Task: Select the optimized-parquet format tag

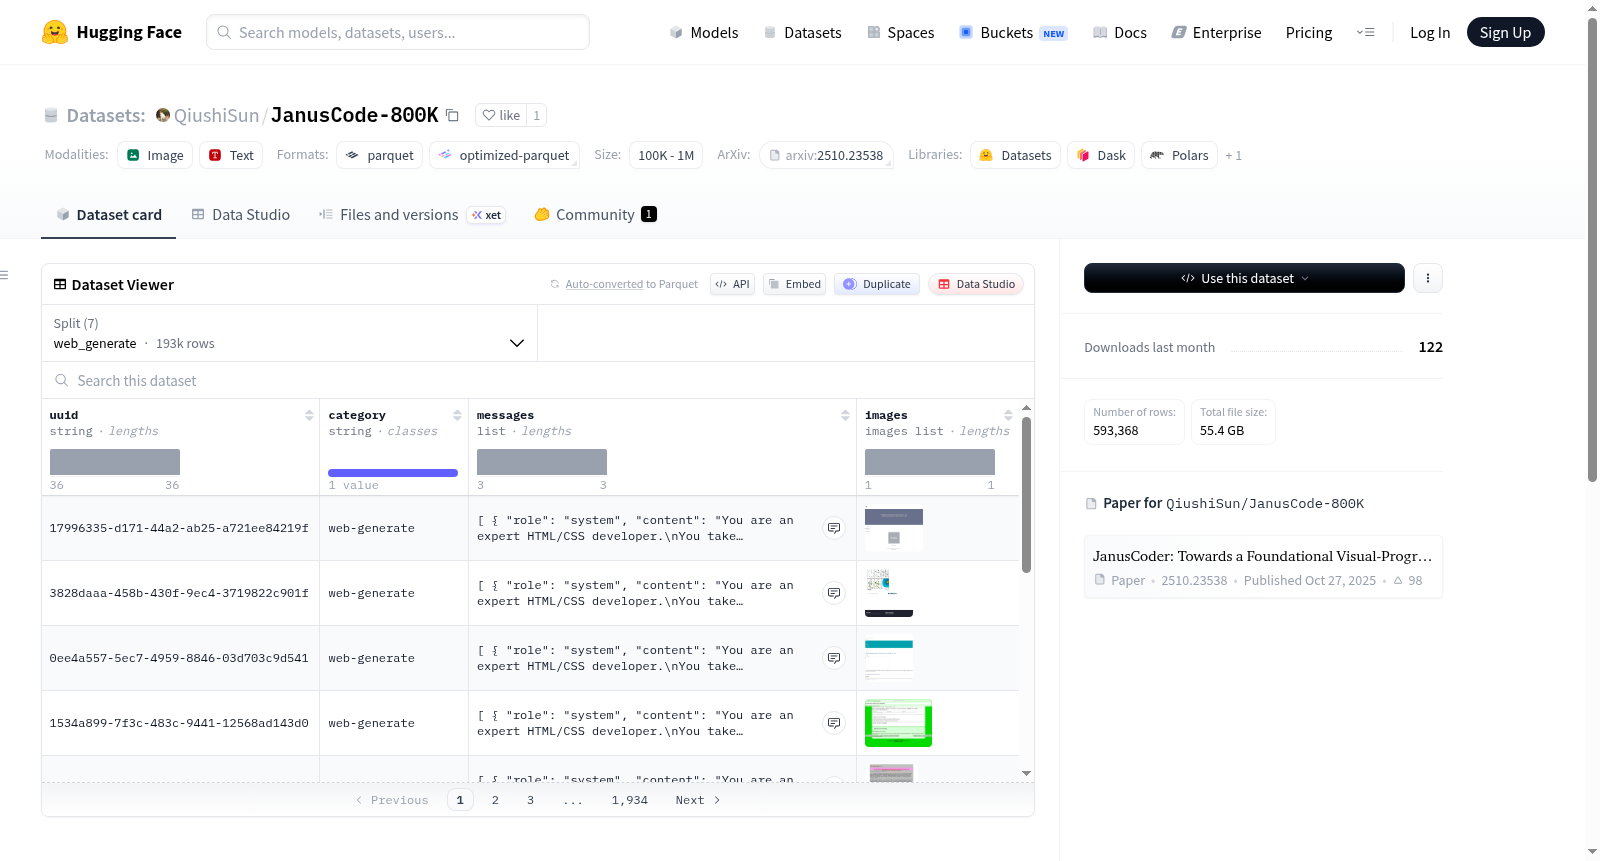Action: (504, 155)
